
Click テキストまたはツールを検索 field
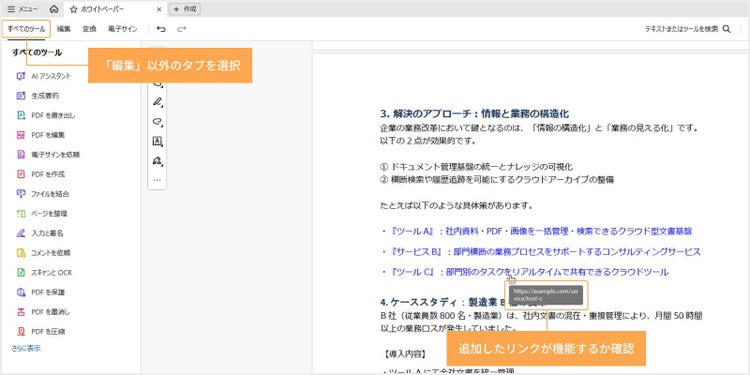click(681, 29)
